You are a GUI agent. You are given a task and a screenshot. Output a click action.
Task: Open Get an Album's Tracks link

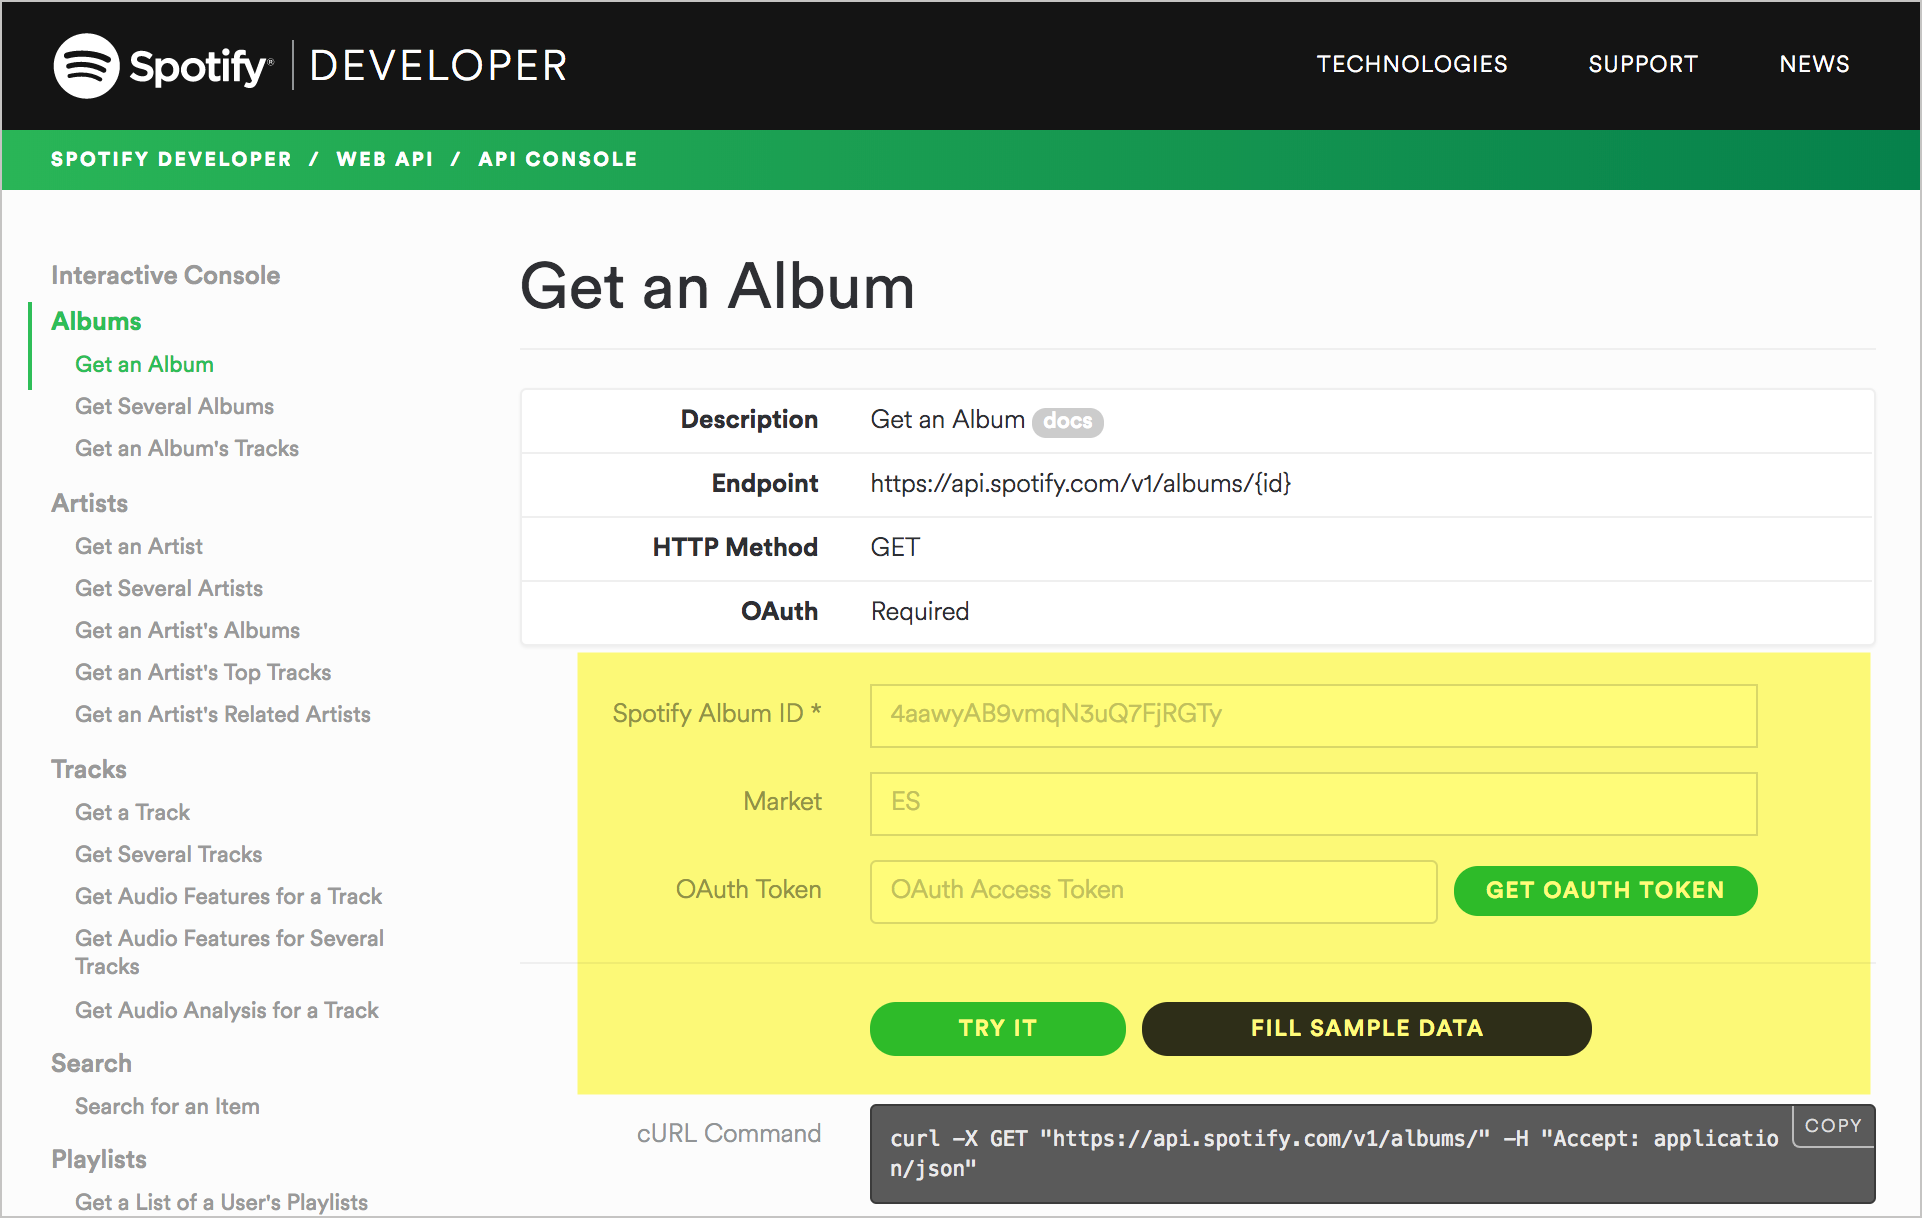point(187,448)
